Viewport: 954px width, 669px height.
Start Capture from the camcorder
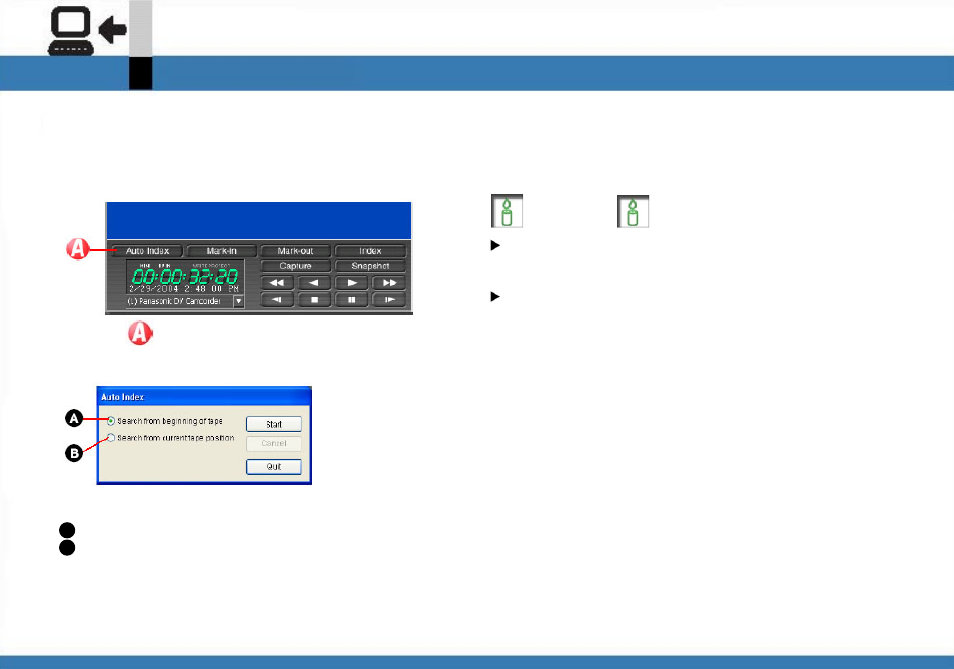[295, 266]
